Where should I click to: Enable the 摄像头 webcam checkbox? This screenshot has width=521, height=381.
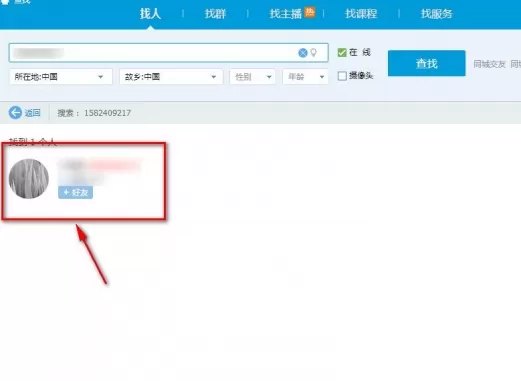point(342,76)
